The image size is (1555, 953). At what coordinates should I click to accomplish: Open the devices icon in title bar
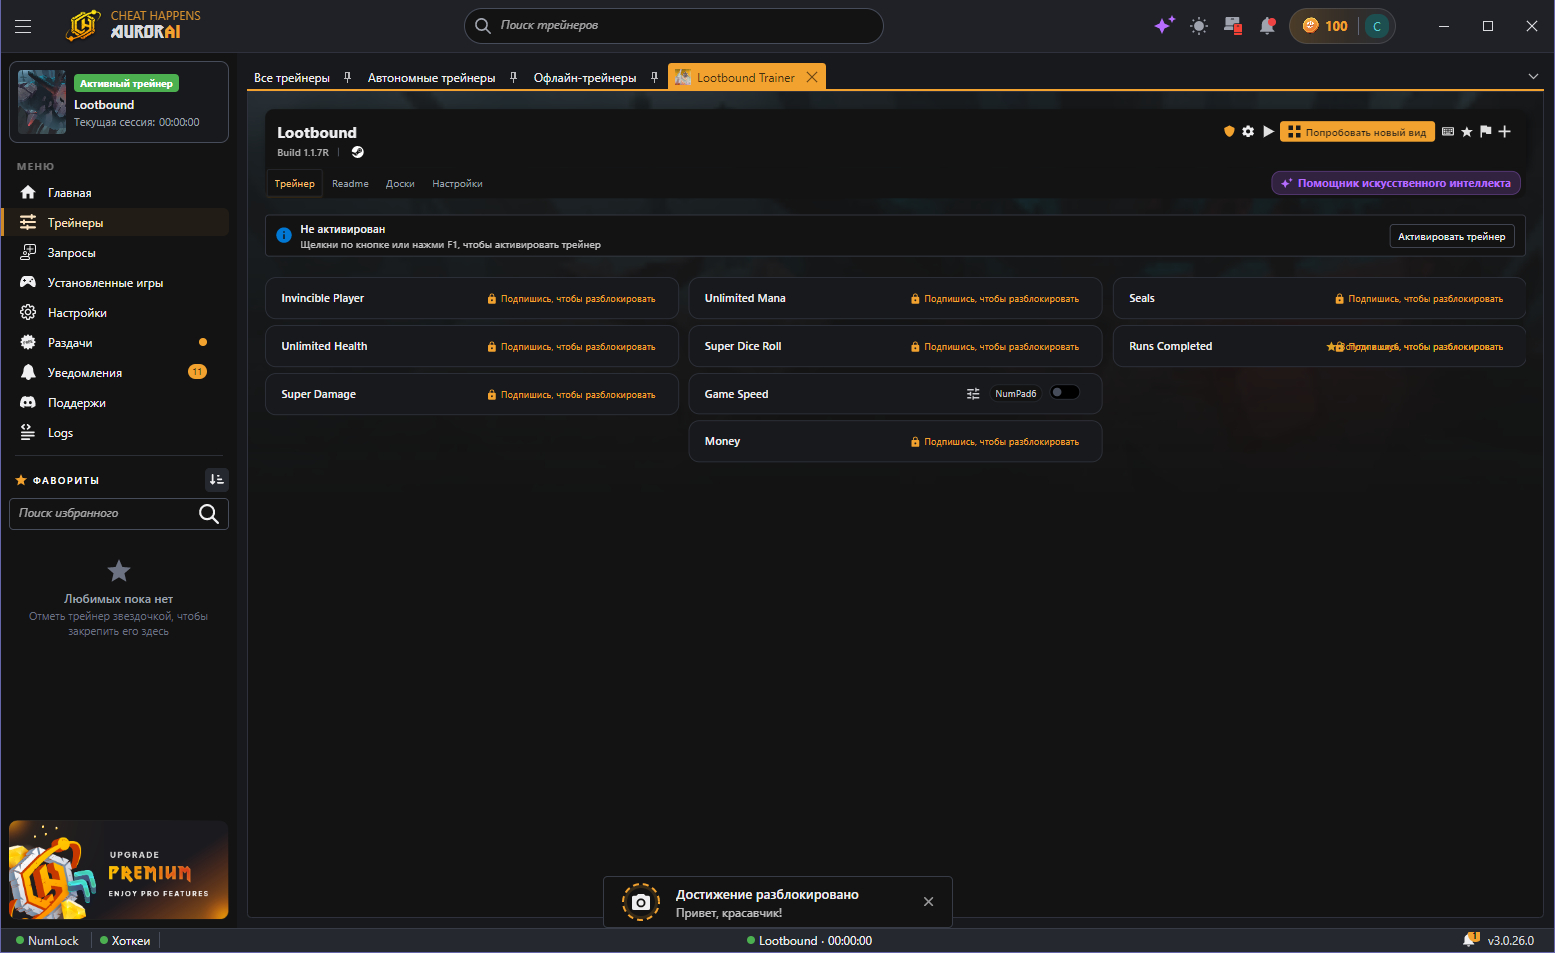pos(1233,26)
